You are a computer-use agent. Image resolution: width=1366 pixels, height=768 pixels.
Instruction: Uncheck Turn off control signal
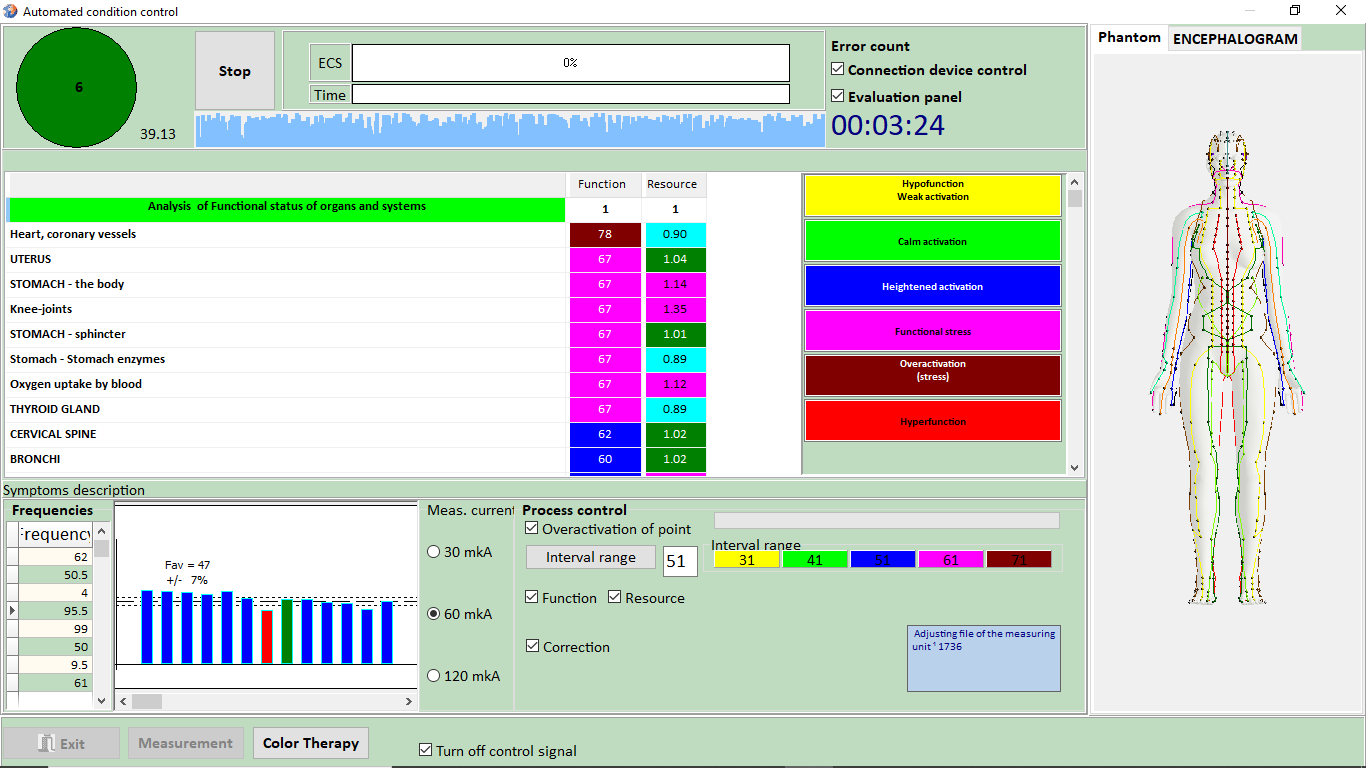tap(427, 750)
